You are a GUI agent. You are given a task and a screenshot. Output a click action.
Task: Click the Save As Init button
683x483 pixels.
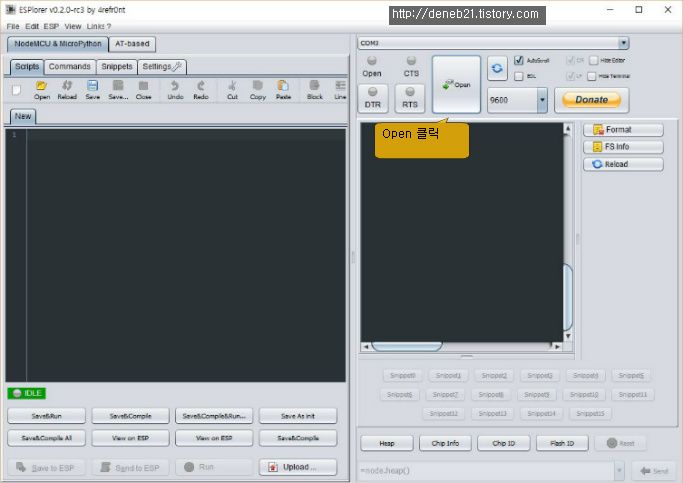click(298, 416)
